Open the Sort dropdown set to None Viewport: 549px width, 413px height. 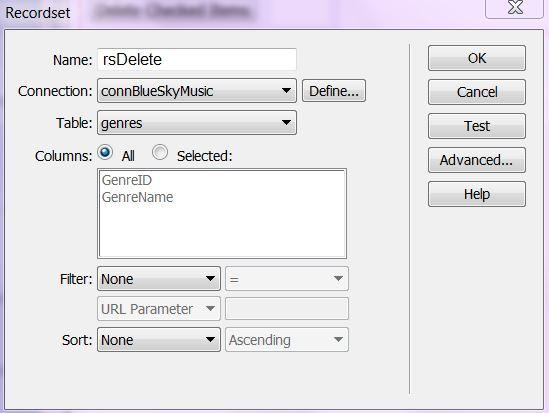coord(159,340)
